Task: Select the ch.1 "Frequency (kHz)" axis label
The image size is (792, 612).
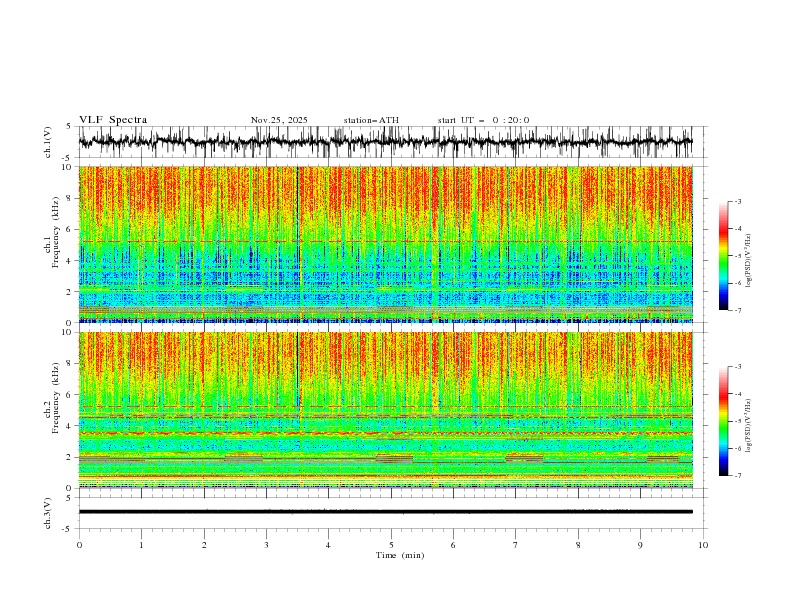Action: tap(56, 233)
